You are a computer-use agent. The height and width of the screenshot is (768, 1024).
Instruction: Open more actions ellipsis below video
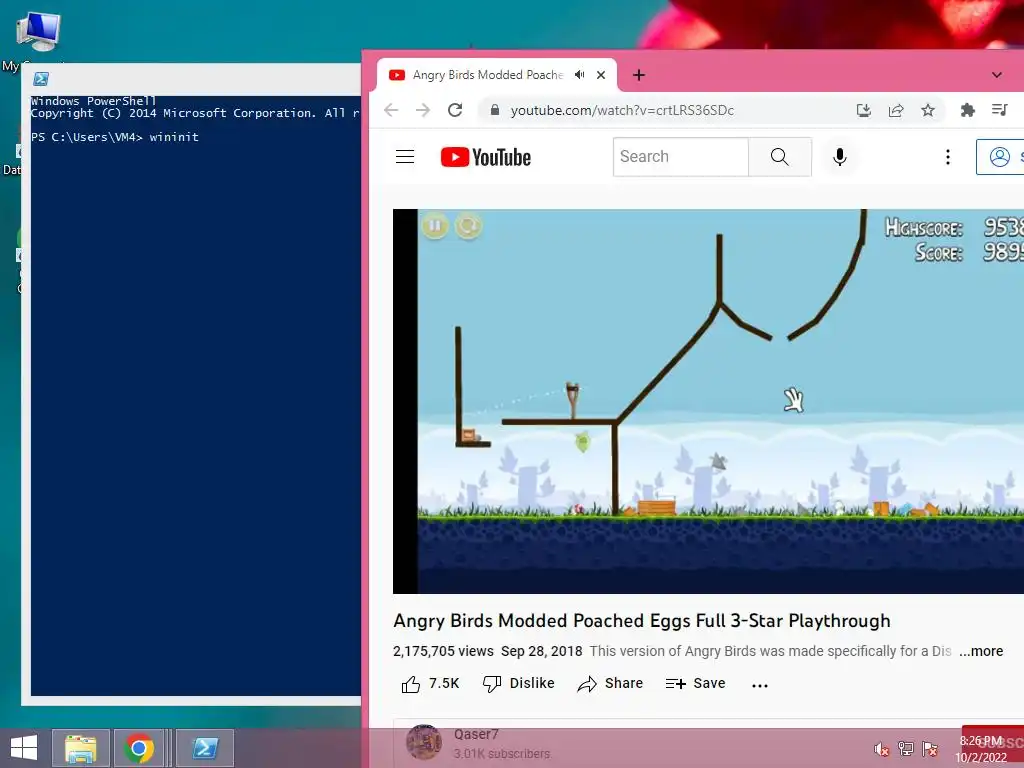(x=760, y=685)
